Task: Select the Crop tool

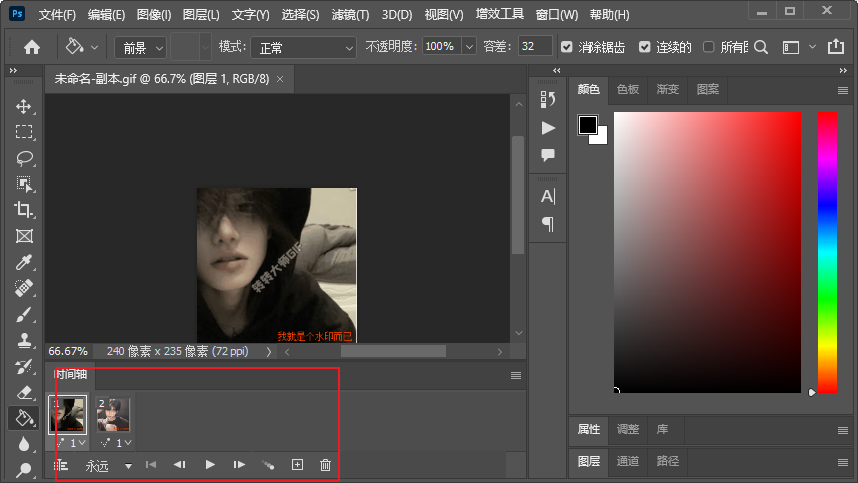Action: (x=24, y=210)
